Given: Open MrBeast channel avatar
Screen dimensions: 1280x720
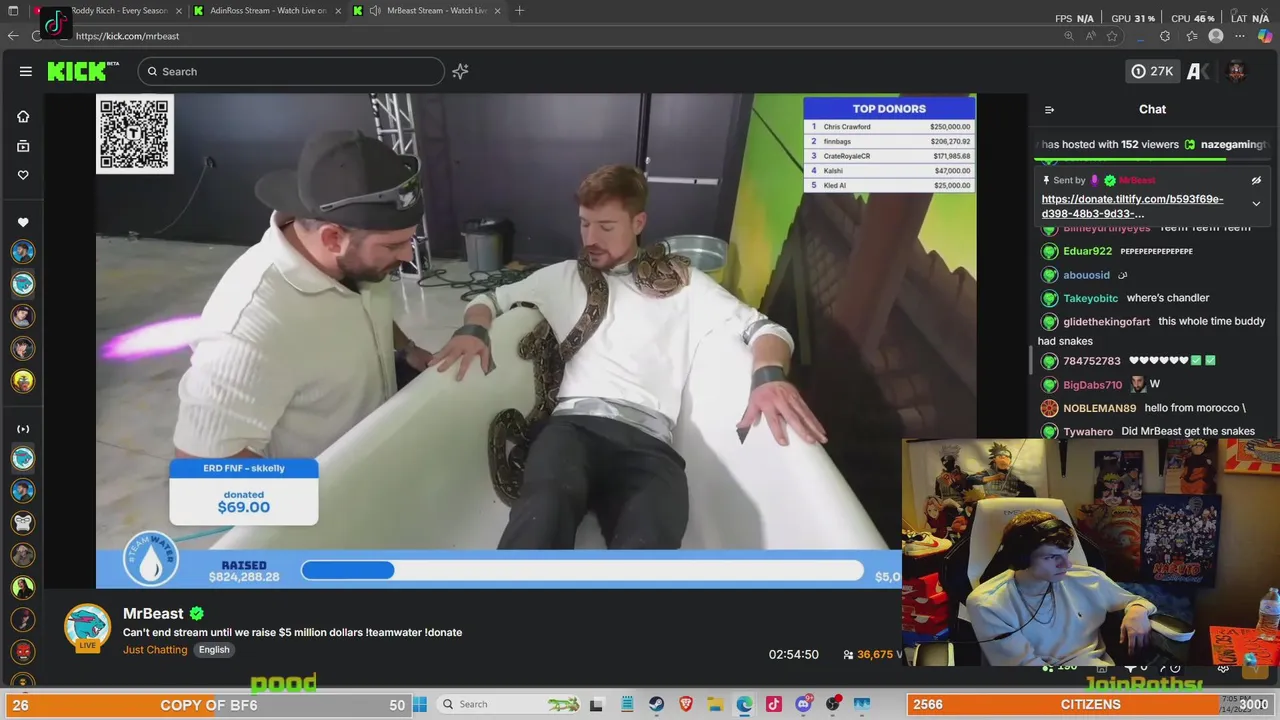Looking at the screenshot, I should coord(88,627).
